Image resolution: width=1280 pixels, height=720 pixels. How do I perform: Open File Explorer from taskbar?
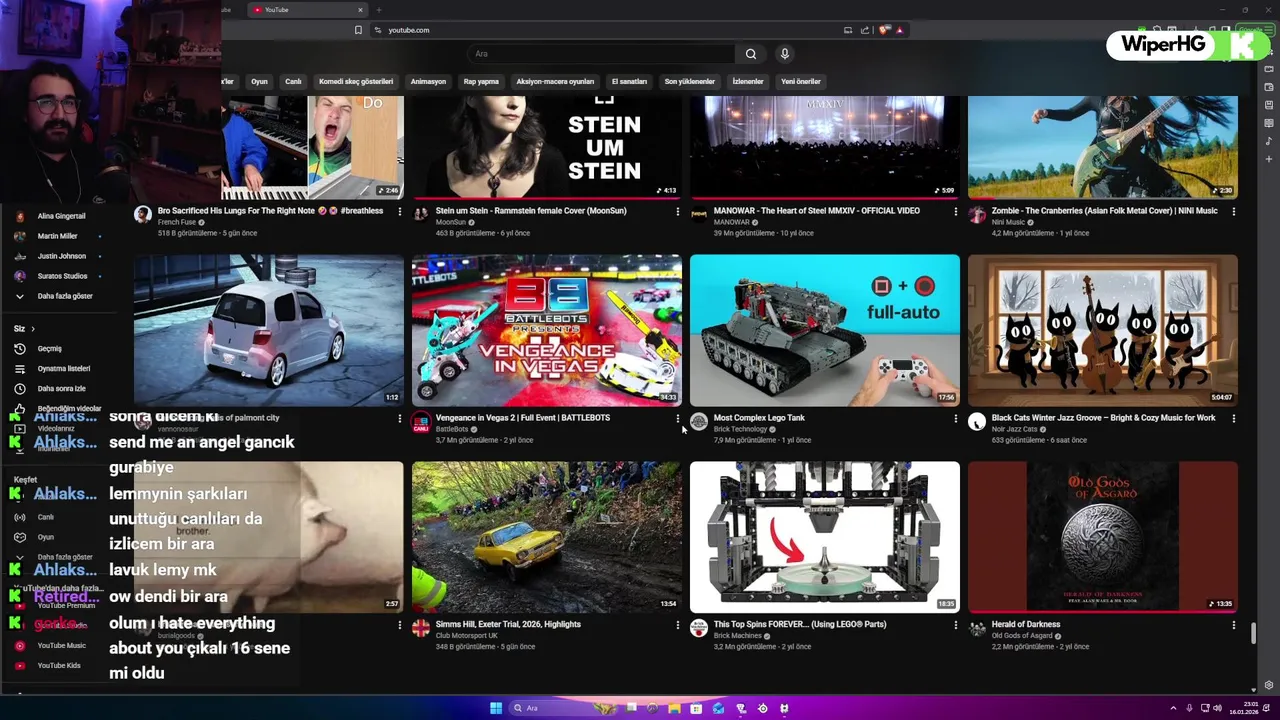pyautogui.click(x=676, y=708)
